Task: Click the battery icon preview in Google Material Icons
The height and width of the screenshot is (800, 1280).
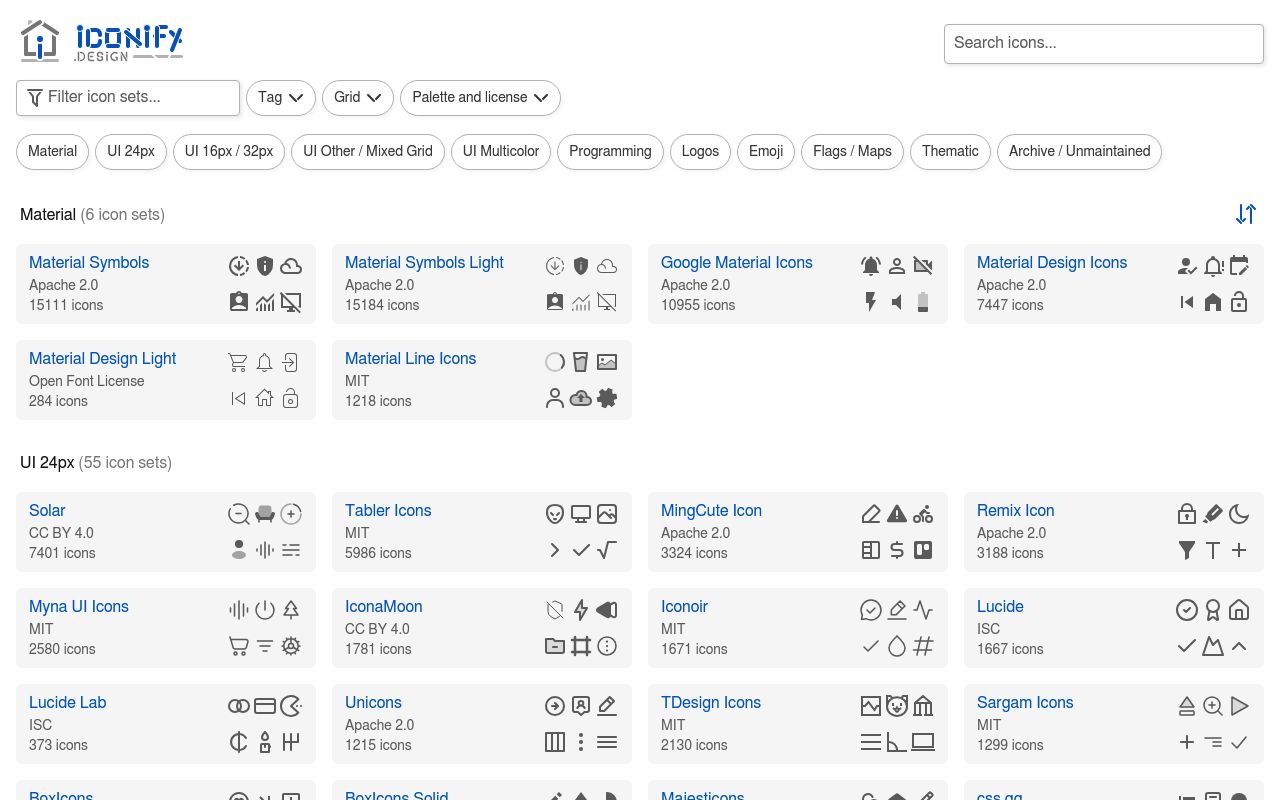Action: (x=923, y=302)
